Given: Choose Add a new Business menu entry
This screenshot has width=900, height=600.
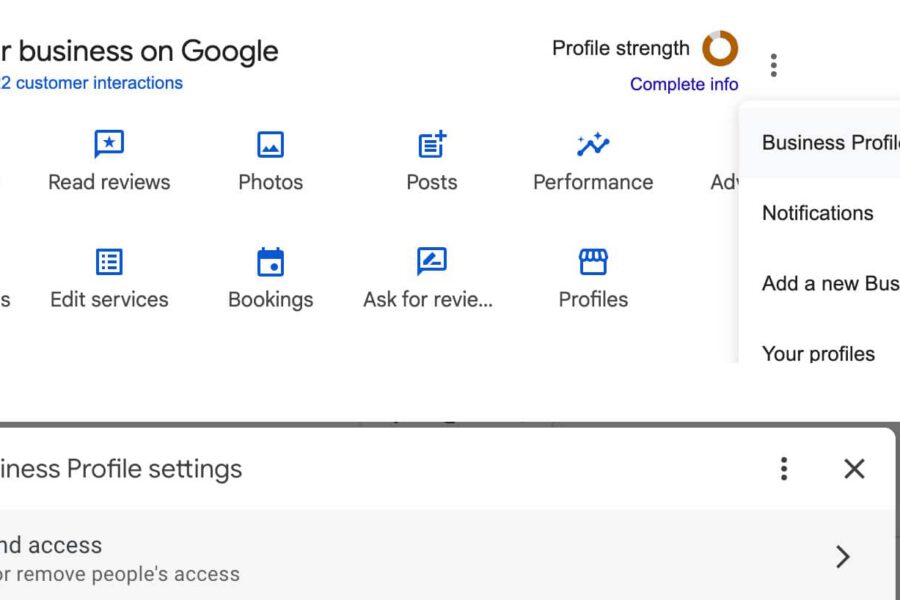Looking at the screenshot, I should [820, 284].
